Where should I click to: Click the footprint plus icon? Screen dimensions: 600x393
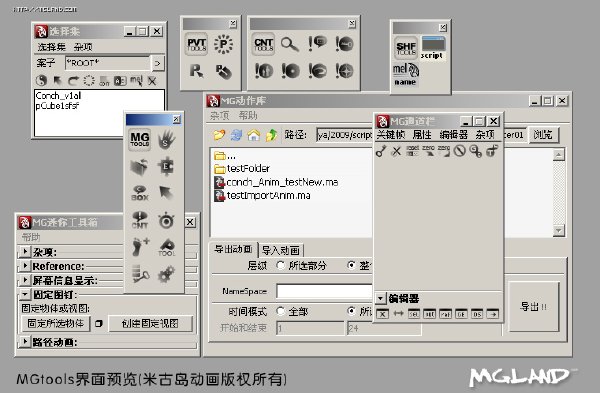click(x=140, y=247)
